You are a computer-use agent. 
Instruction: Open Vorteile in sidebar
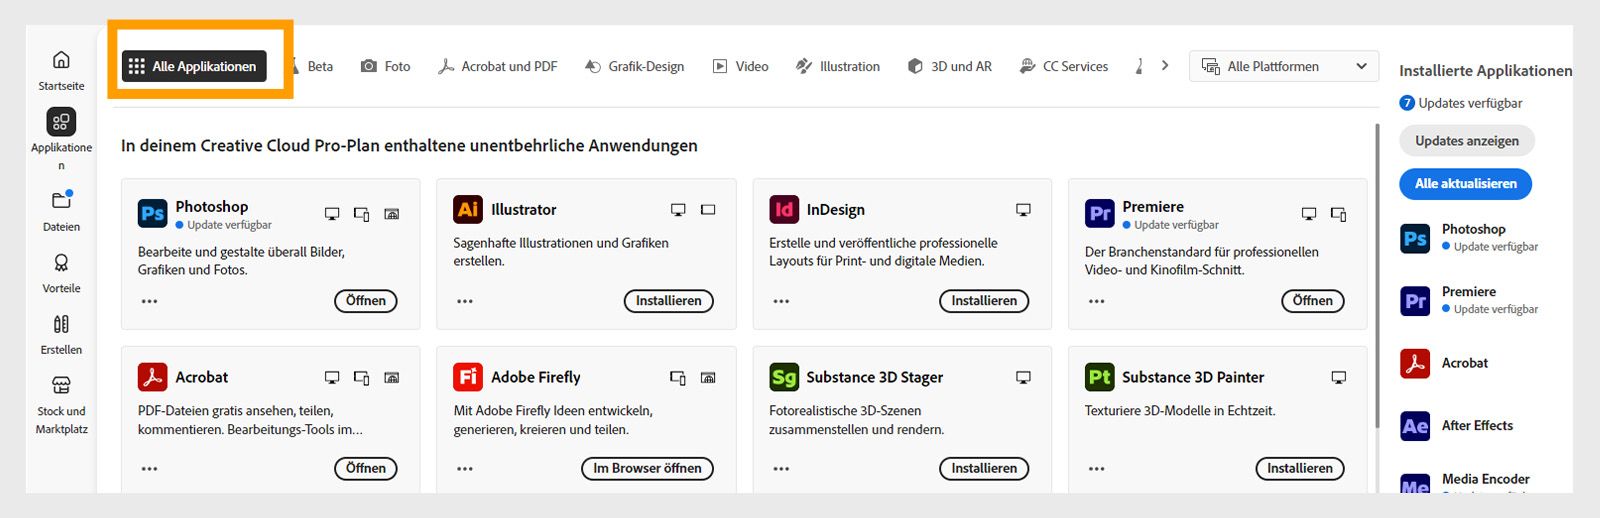[x=61, y=272]
